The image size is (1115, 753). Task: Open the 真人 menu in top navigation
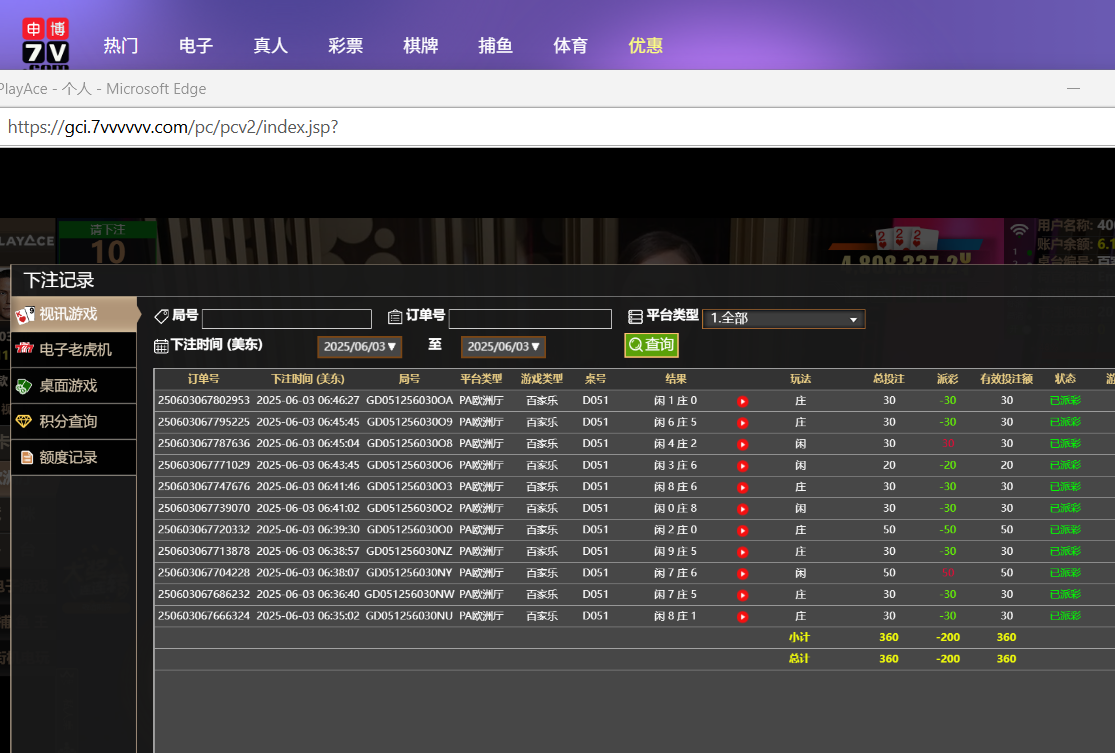click(270, 46)
